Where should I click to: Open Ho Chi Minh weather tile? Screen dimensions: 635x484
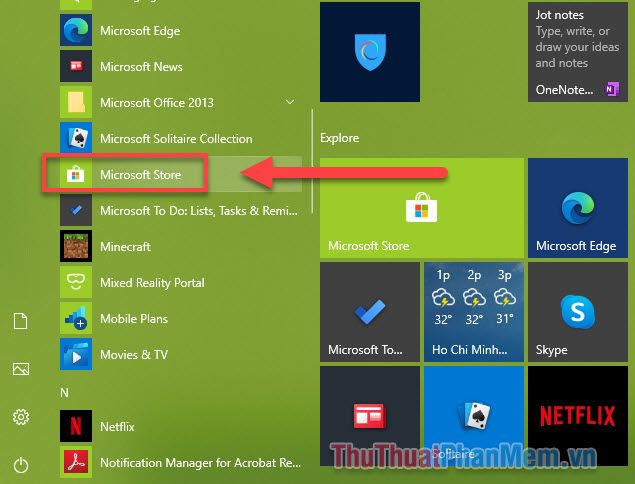pyautogui.click(x=474, y=312)
